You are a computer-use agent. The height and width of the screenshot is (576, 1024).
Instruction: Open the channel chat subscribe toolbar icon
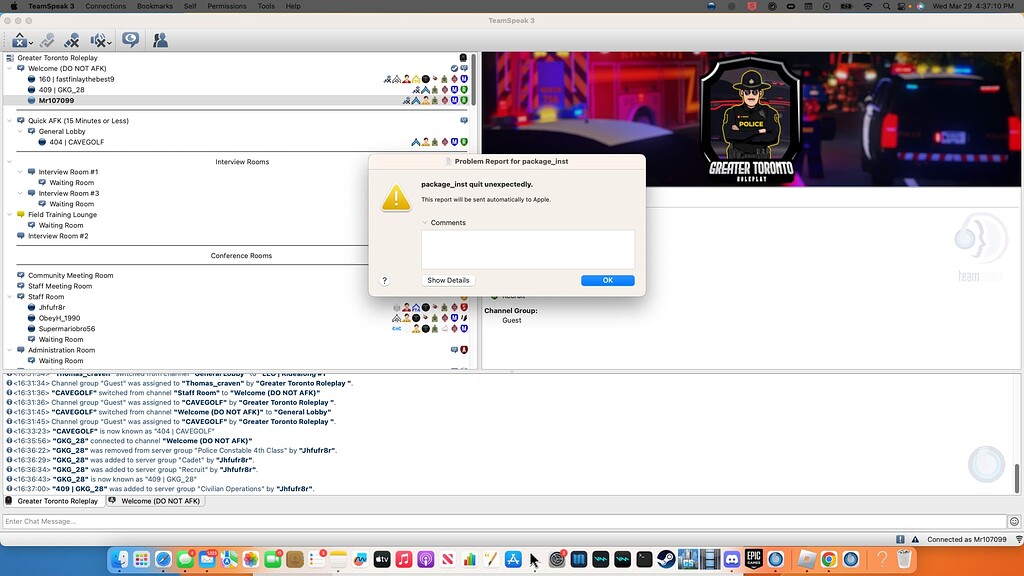tap(131, 40)
